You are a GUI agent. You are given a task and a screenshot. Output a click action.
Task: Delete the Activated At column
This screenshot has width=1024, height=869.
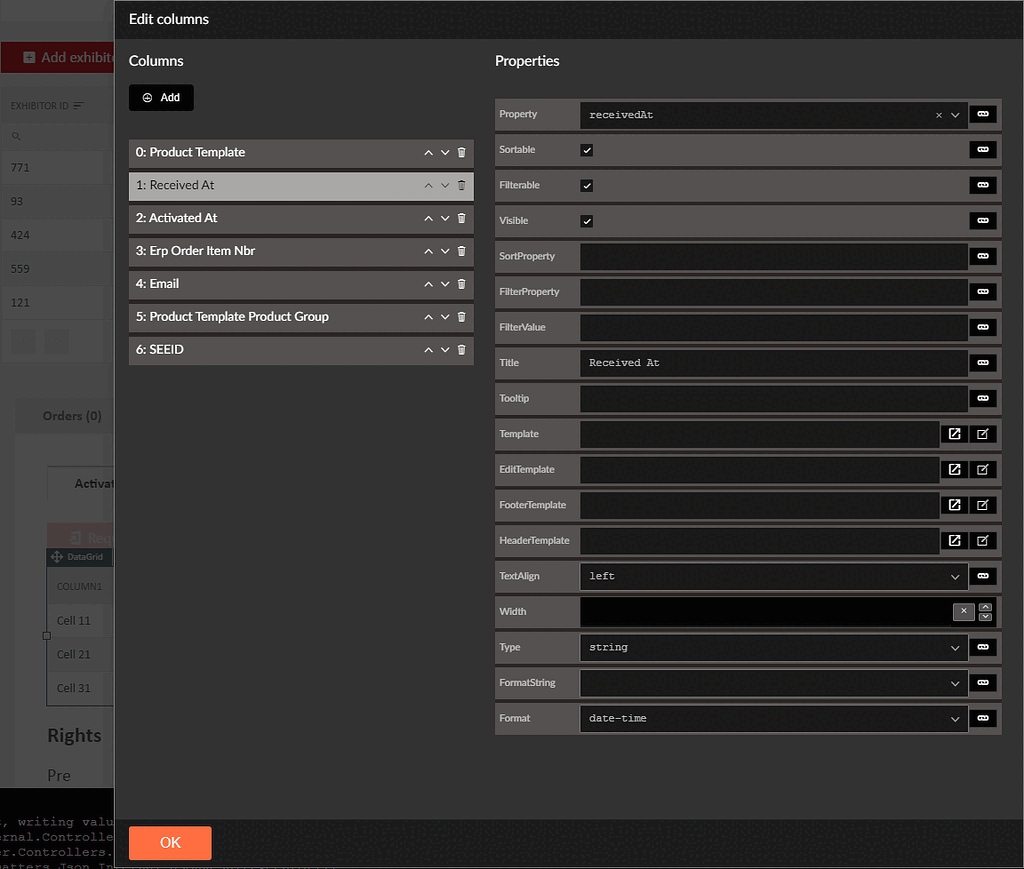click(462, 218)
